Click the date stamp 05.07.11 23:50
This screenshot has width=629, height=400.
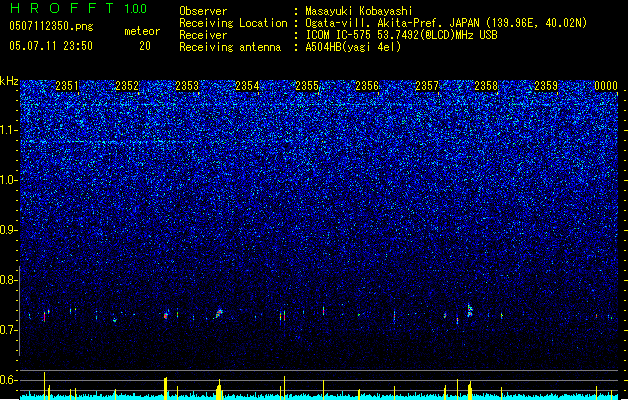51,46
